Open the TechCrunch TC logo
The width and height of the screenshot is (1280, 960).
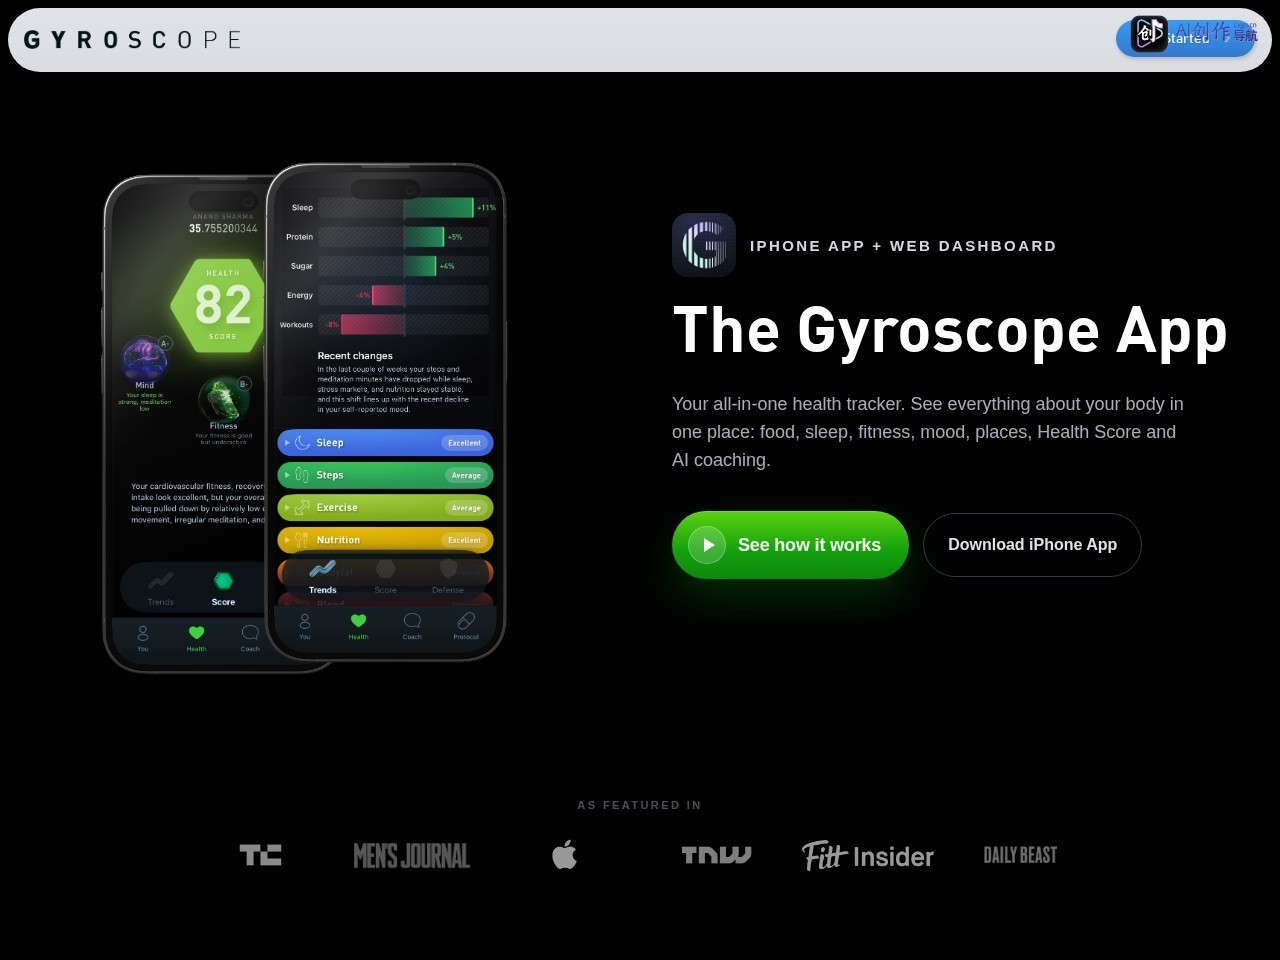click(261, 855)
